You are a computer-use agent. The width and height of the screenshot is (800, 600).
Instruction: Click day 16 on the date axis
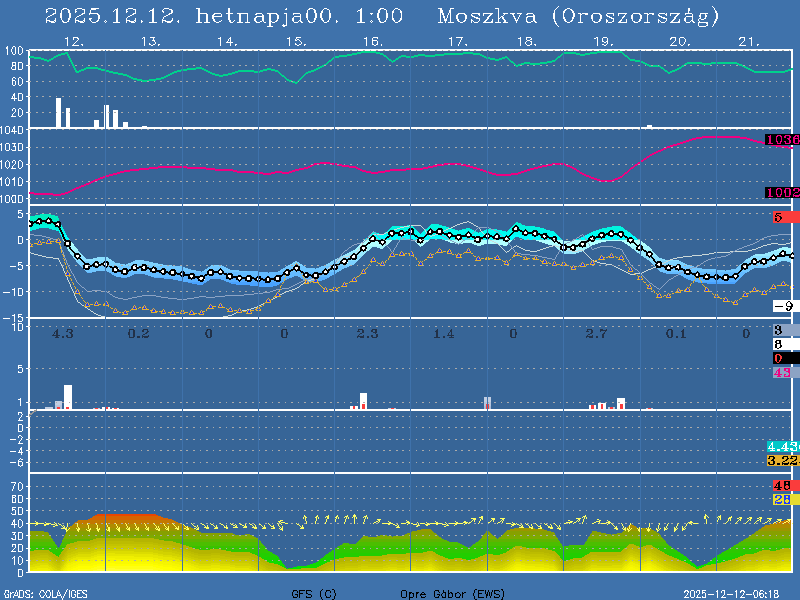point(372,42)
